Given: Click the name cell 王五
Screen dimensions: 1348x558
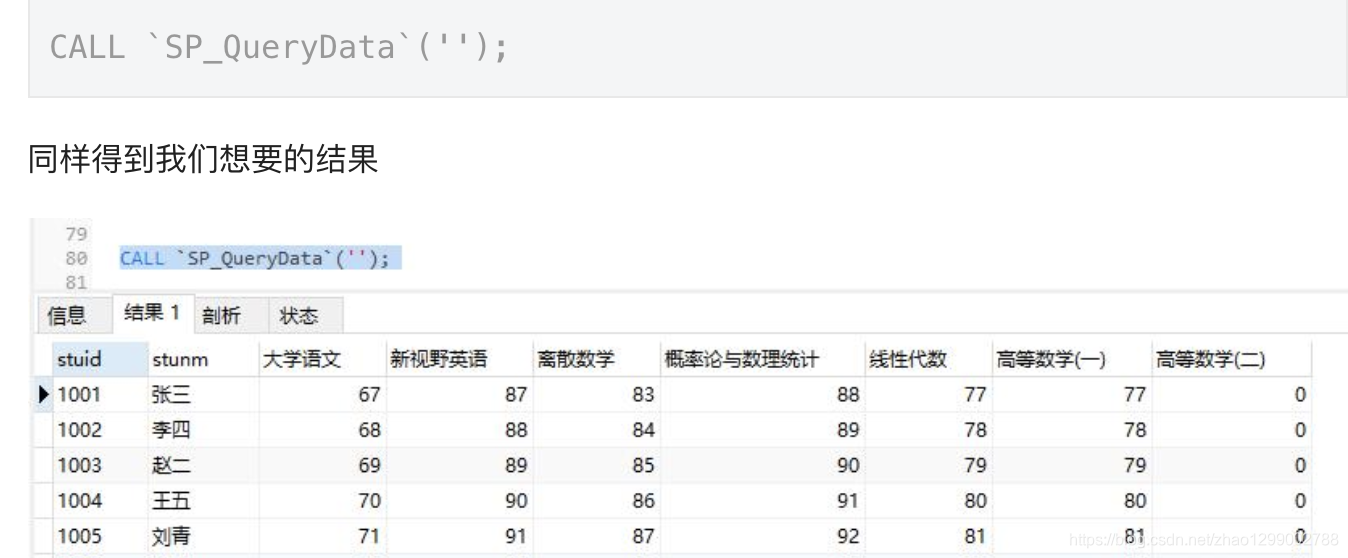Looking at the screenshot, I should tap(203, 500).
